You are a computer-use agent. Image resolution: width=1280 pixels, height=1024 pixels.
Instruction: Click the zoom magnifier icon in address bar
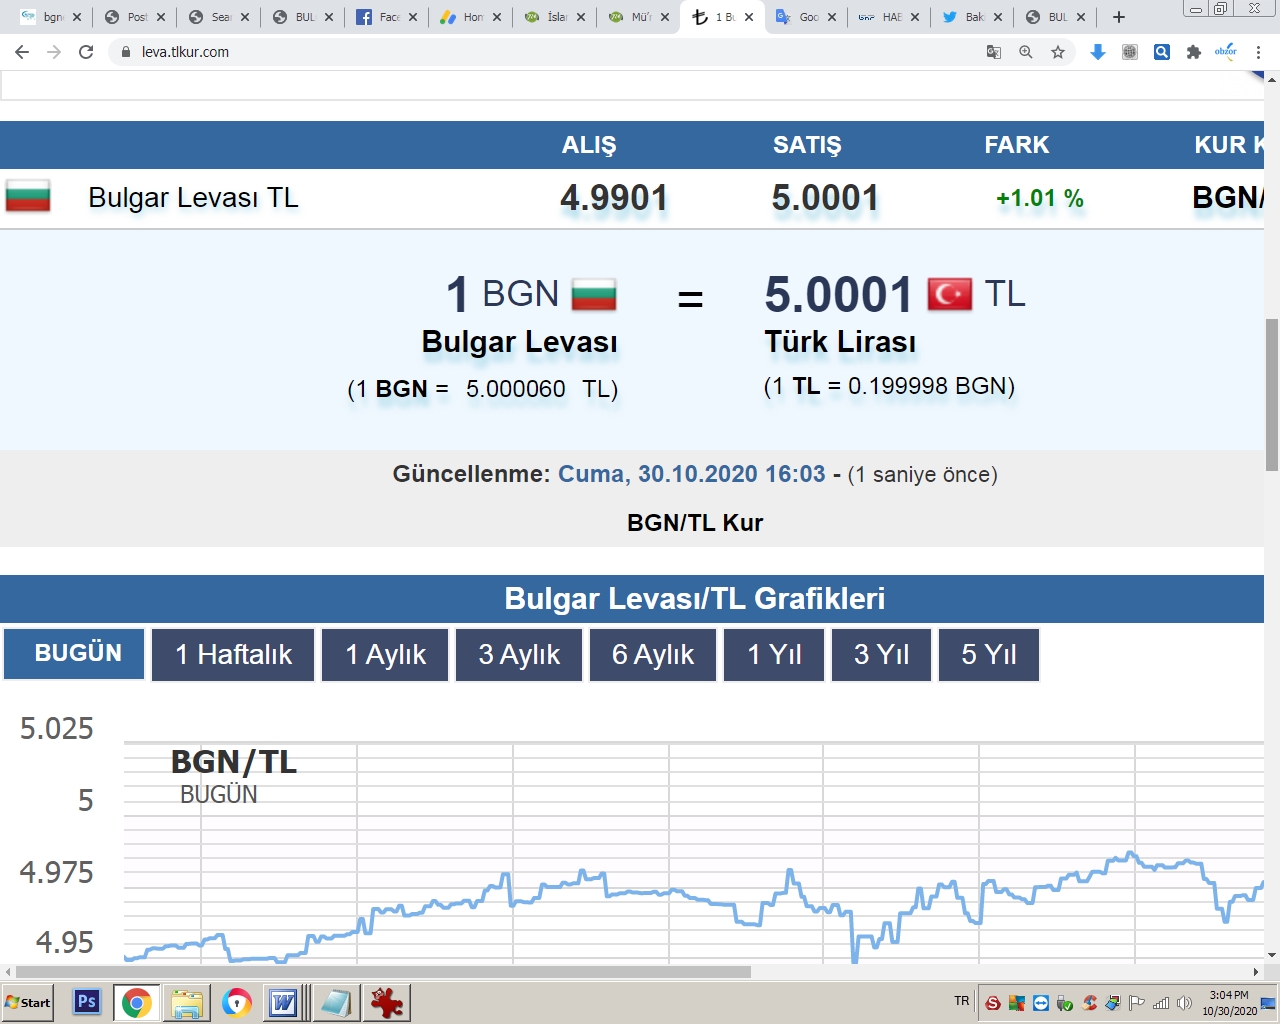coord(1025,52)
